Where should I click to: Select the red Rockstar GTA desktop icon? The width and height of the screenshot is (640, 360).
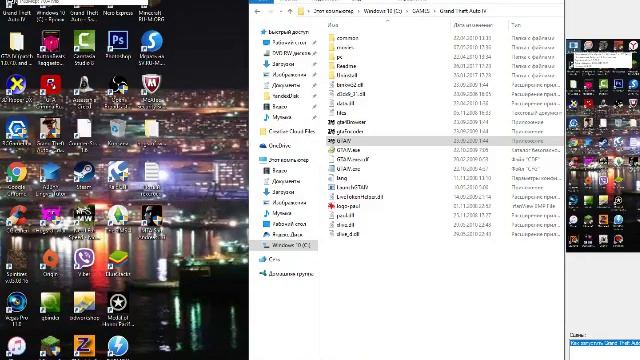51,91
